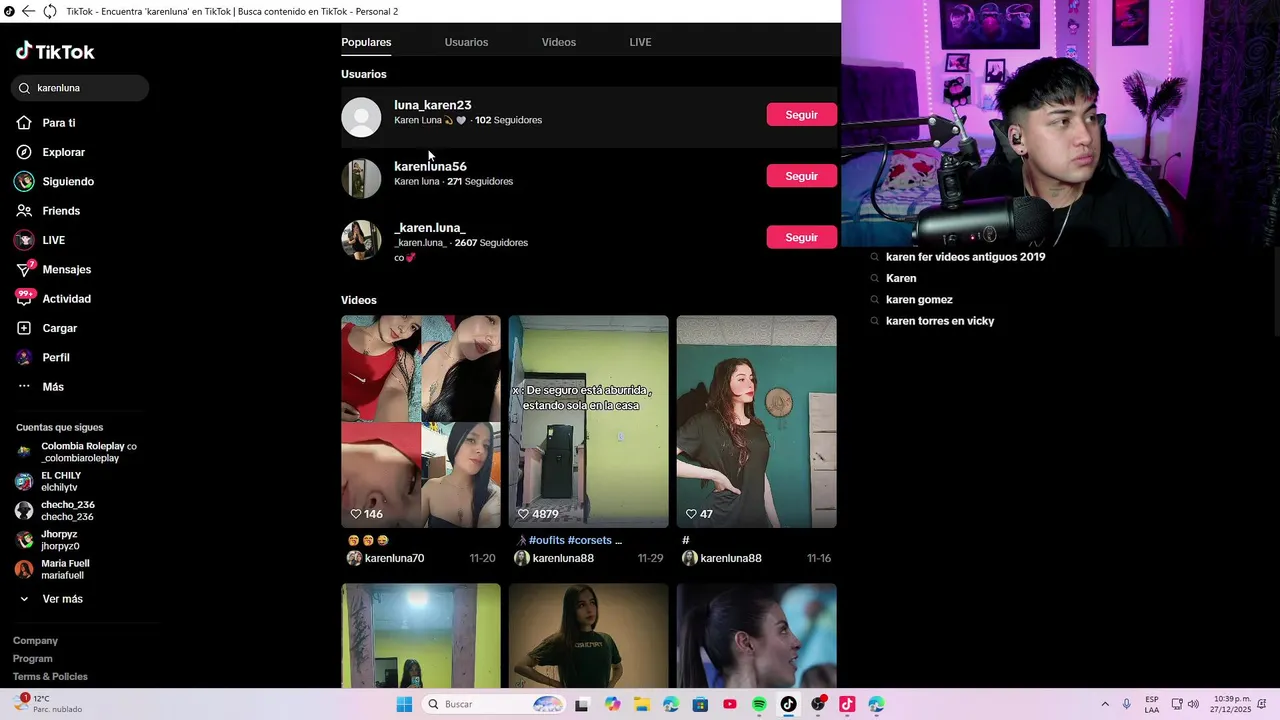
Task: Select suggestion karen torres en vicky
Action: pyautogui.click(x=940, y=321)
